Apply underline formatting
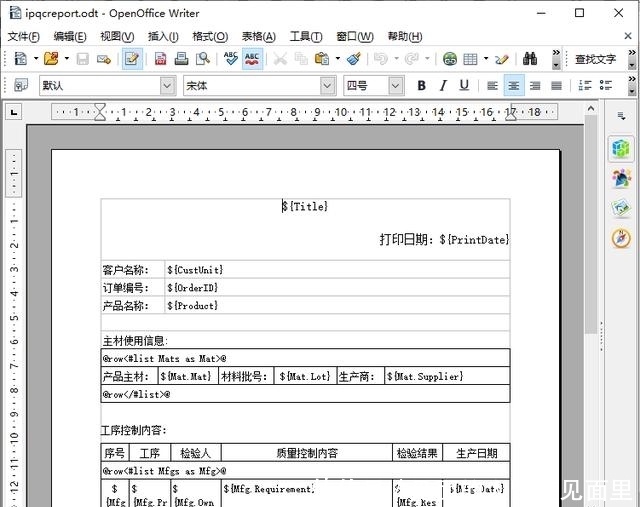The height and width of the screenshot is (507, 640). [464, 85]
